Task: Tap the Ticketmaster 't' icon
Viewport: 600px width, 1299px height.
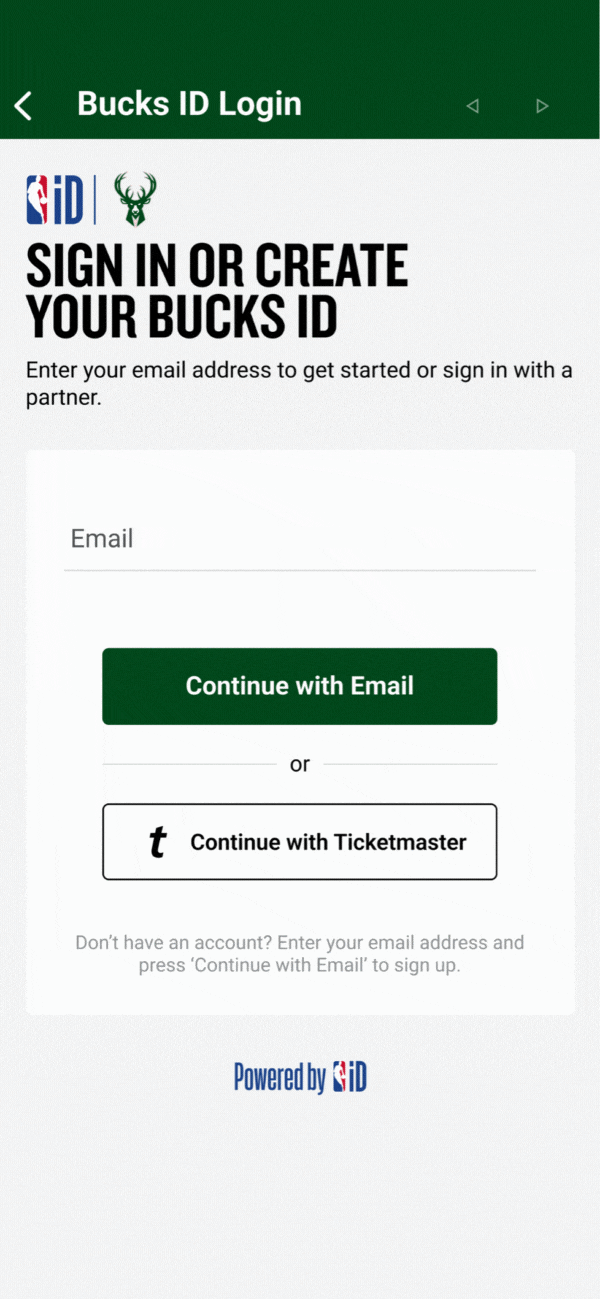Action: click(x=157, y=842)
